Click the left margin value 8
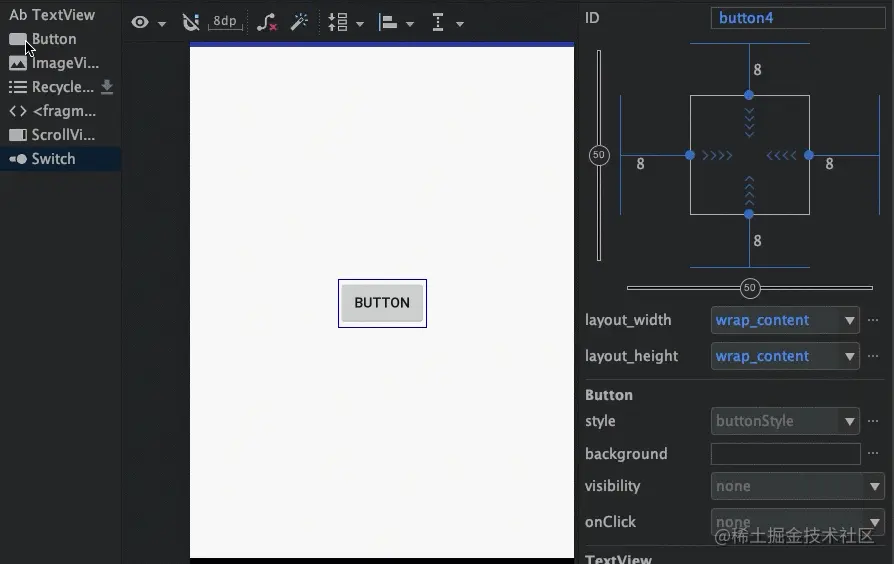This screenshot has height=564, width=894. pyautogui.click(x=640, y=164)
